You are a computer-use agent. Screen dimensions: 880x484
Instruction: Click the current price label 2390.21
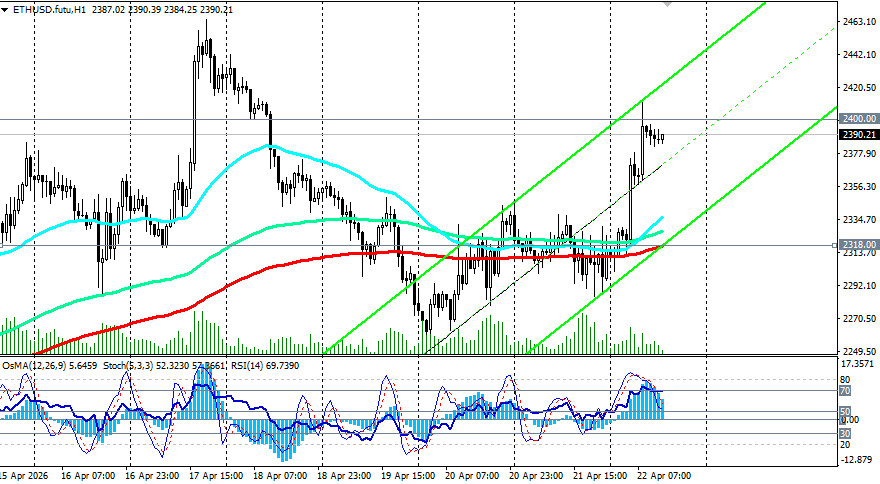point(859,135)
